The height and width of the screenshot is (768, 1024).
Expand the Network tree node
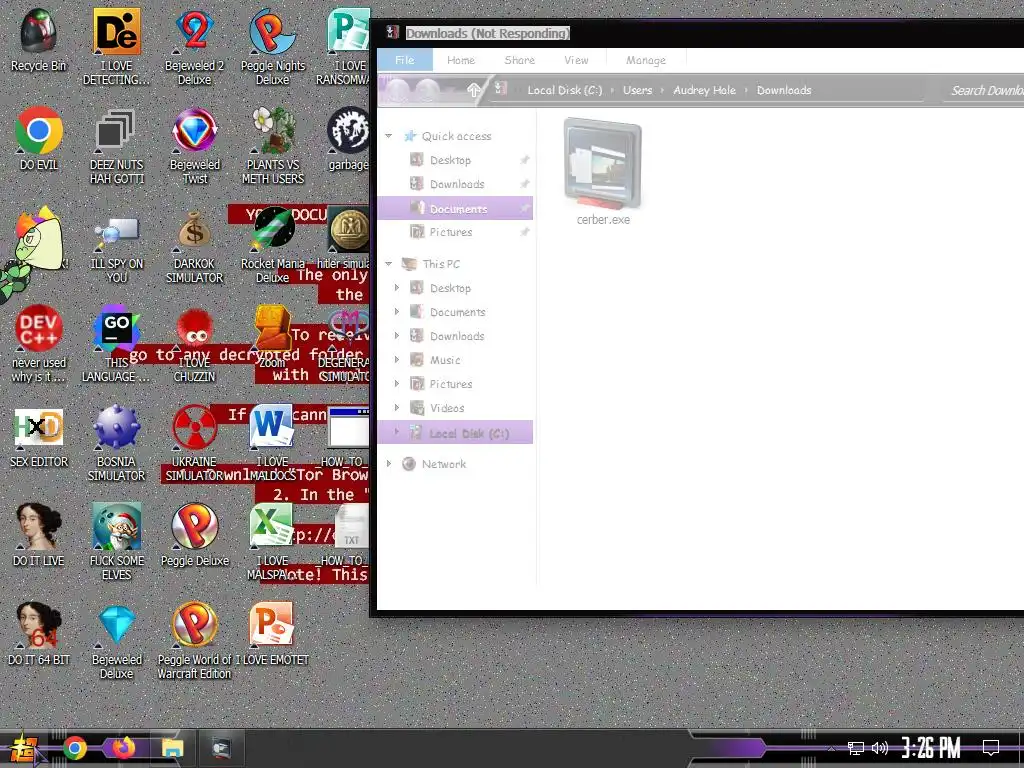click(x=389, y=464)
